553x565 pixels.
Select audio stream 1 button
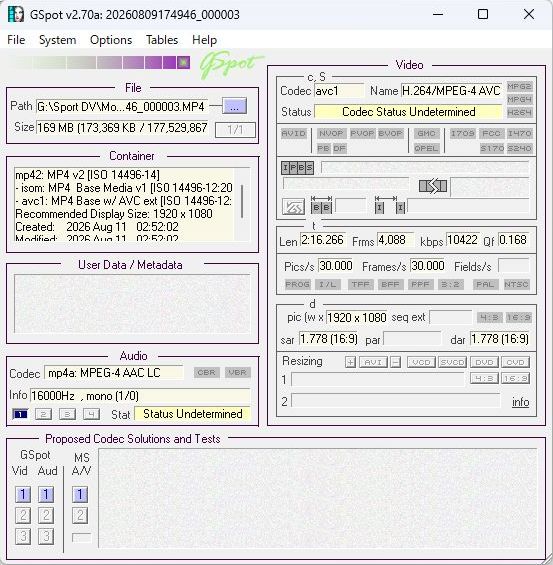coord(20,414)
